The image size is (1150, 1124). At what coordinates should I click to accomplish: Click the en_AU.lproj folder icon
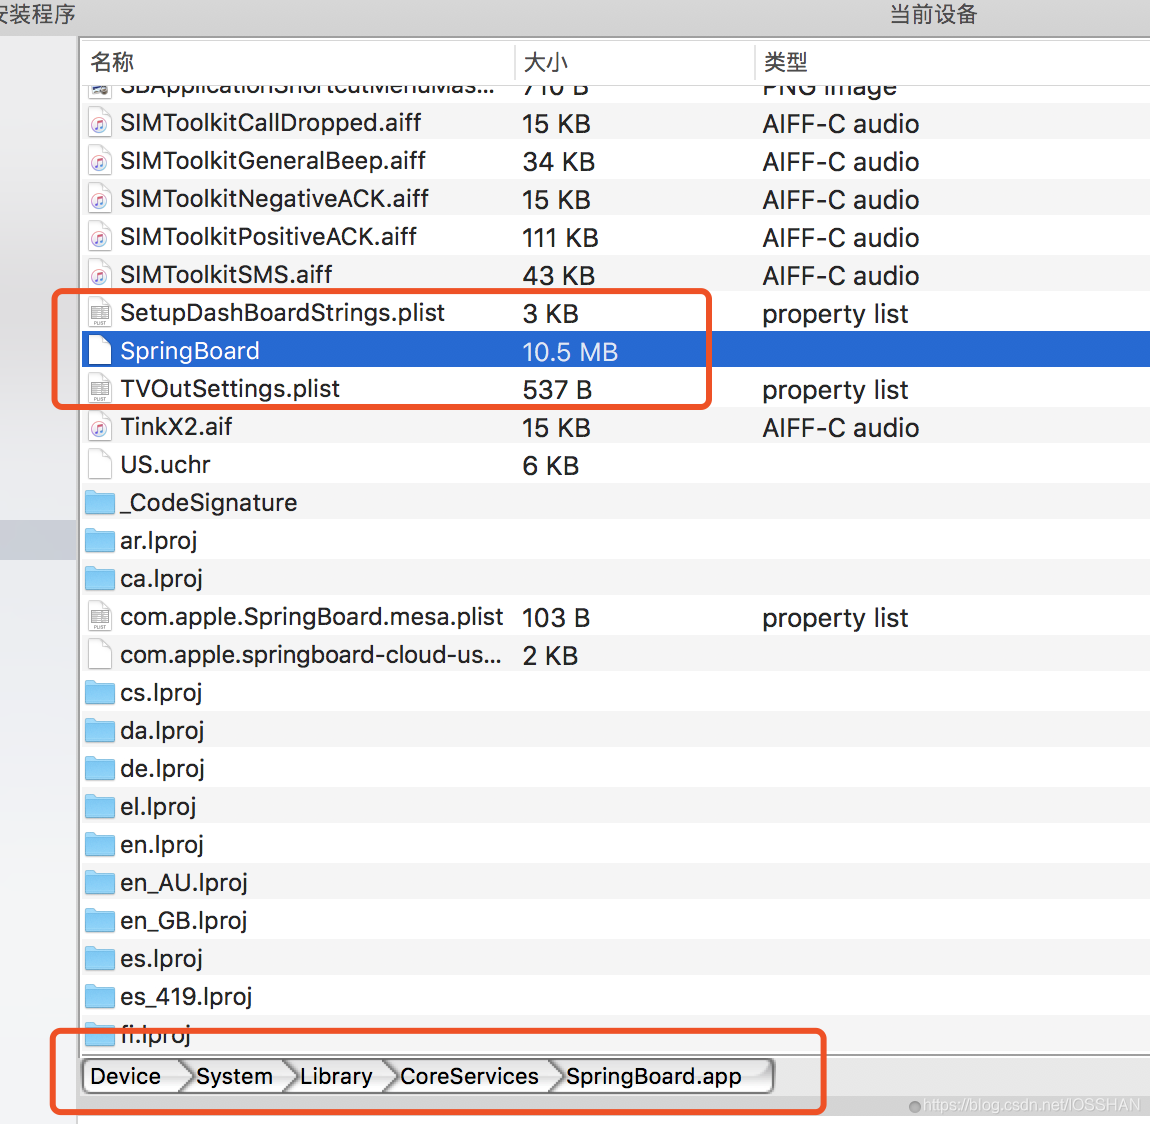tap(100, 883)
